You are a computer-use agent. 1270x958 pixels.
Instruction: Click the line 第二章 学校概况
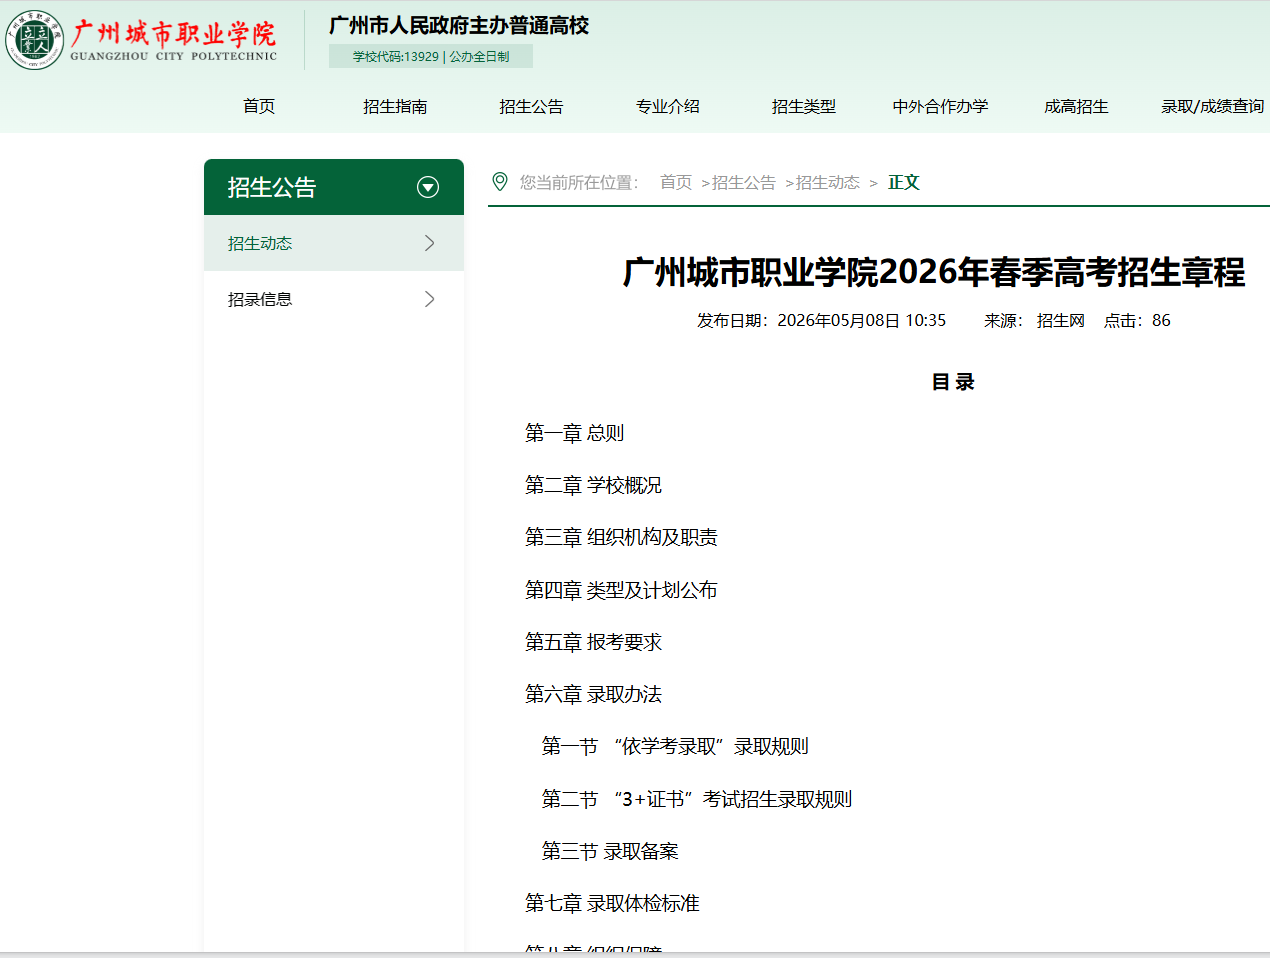[593, 485]
